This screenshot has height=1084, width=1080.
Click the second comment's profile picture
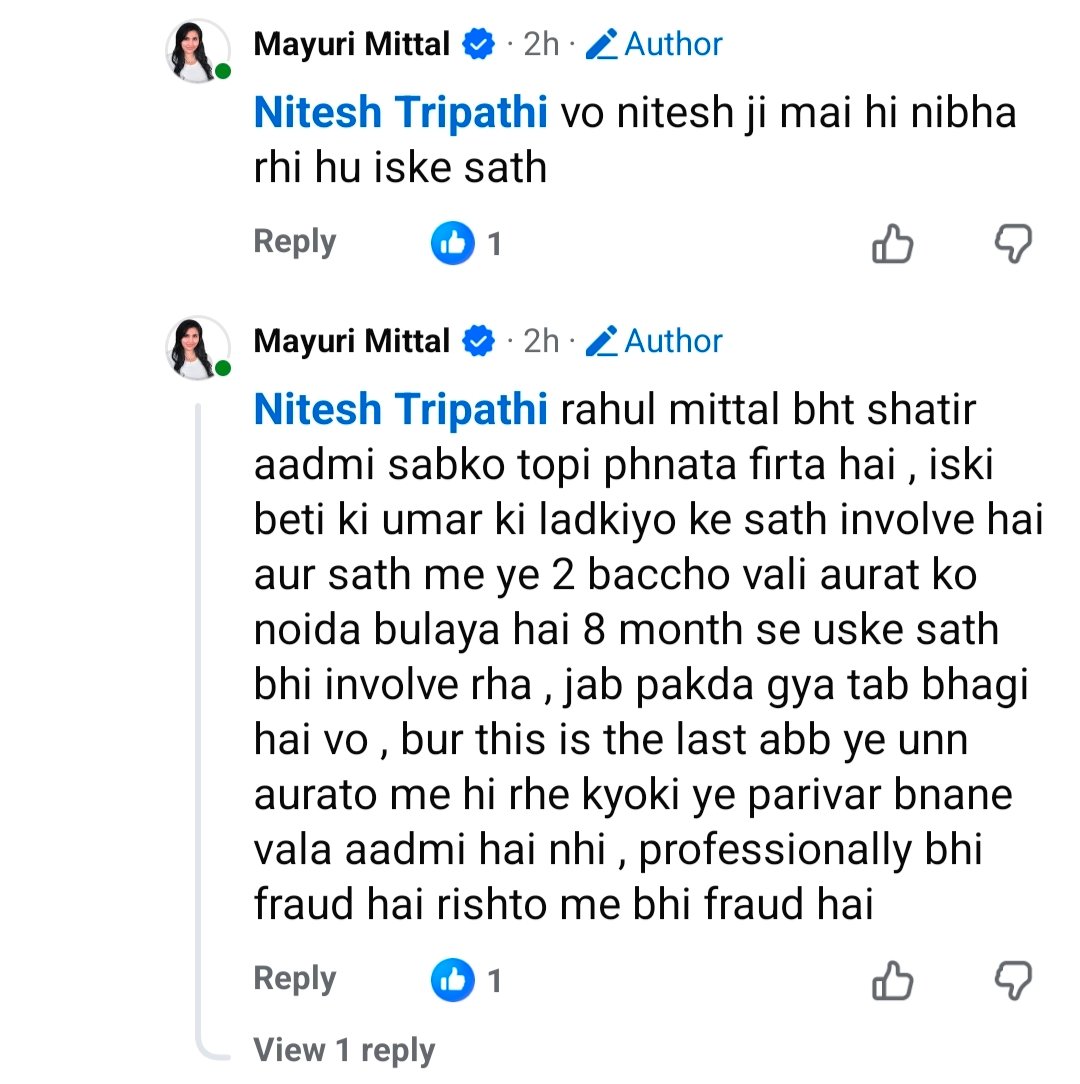click(x=197, y=347)
